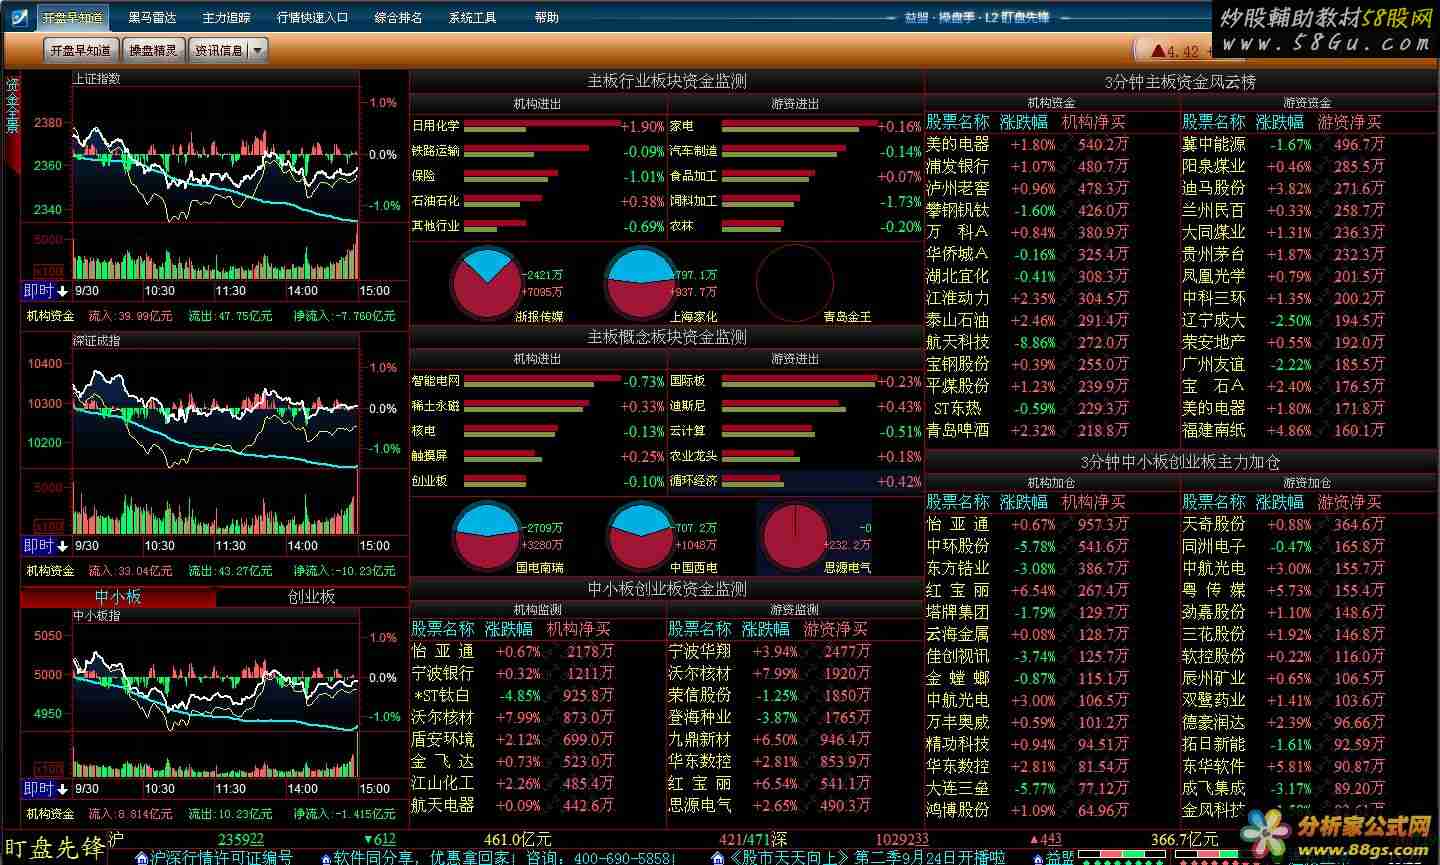Click the 中小板创业板资金监测 panel header
1440x865 pixels.
[667, 589]
